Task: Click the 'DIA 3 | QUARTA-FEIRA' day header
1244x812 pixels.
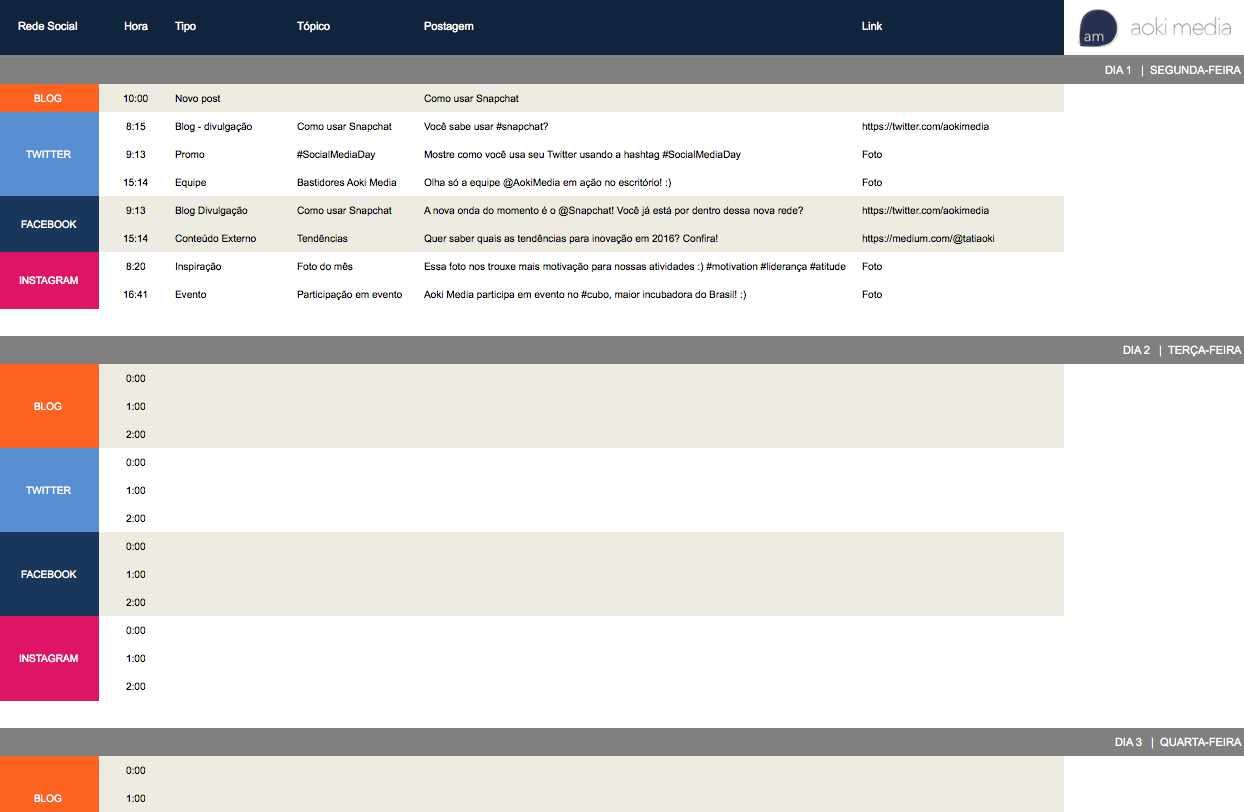Action: click(x=1177, y=742)
